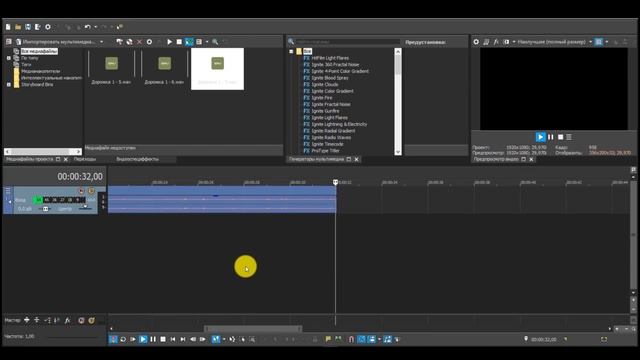Select the highlighted third media thumbnail
The width and height of the screenshot is (640, 360).
pos(218,69)
